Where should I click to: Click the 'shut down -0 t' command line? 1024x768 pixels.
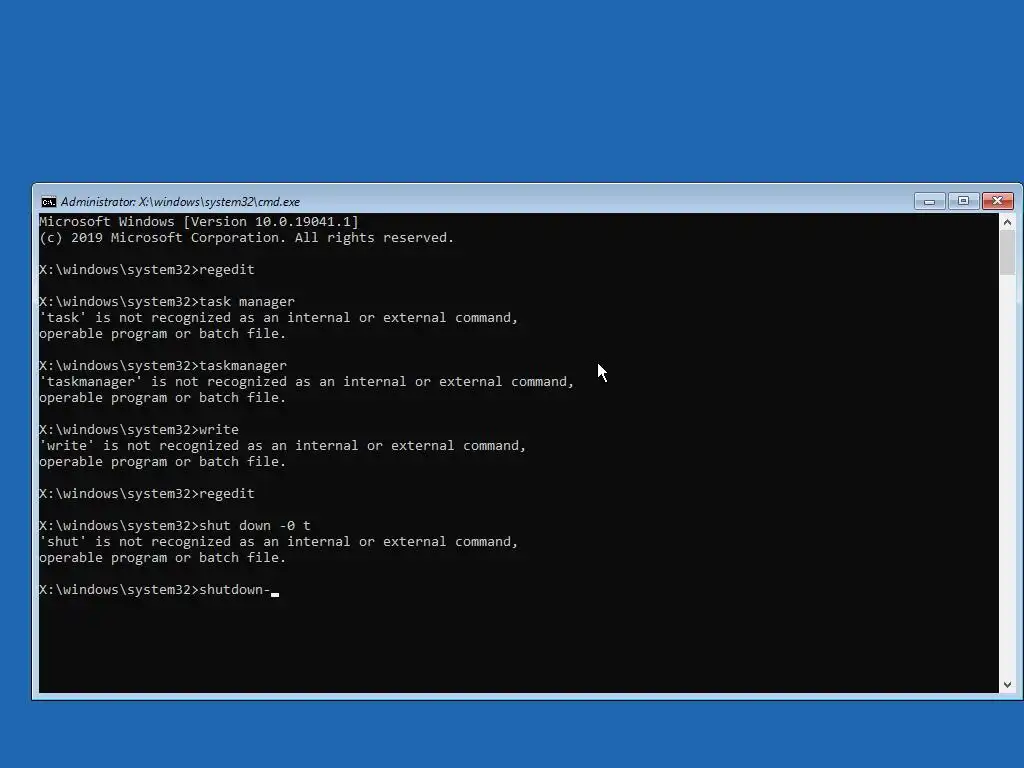(174, 526)
